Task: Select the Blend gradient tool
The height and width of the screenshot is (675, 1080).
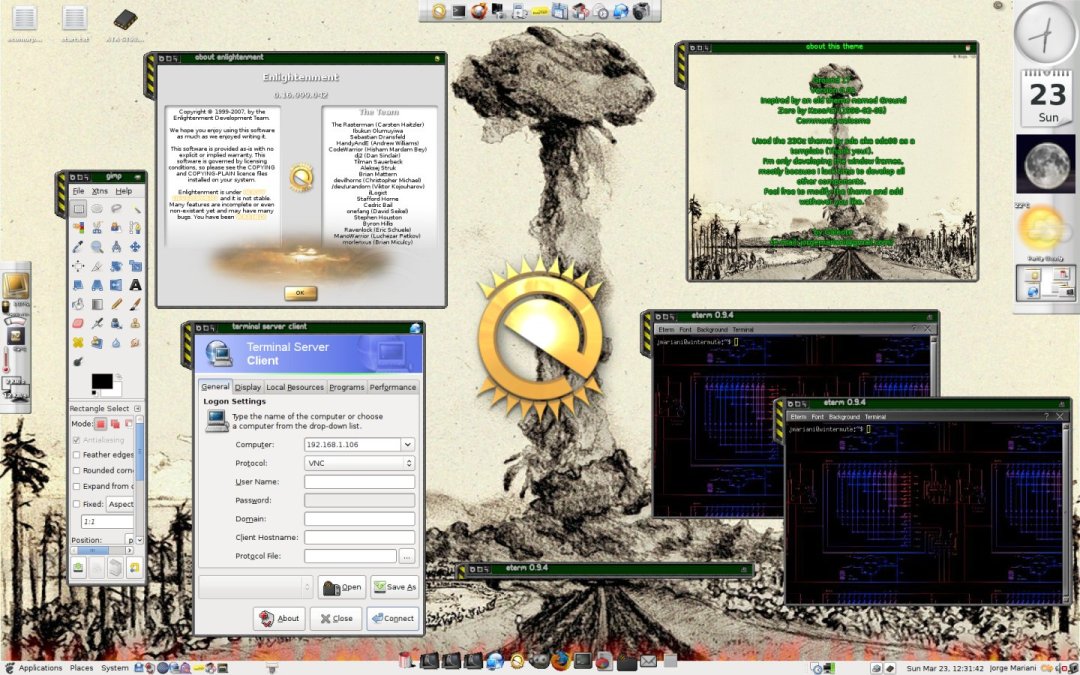Action: coord(97,304)
